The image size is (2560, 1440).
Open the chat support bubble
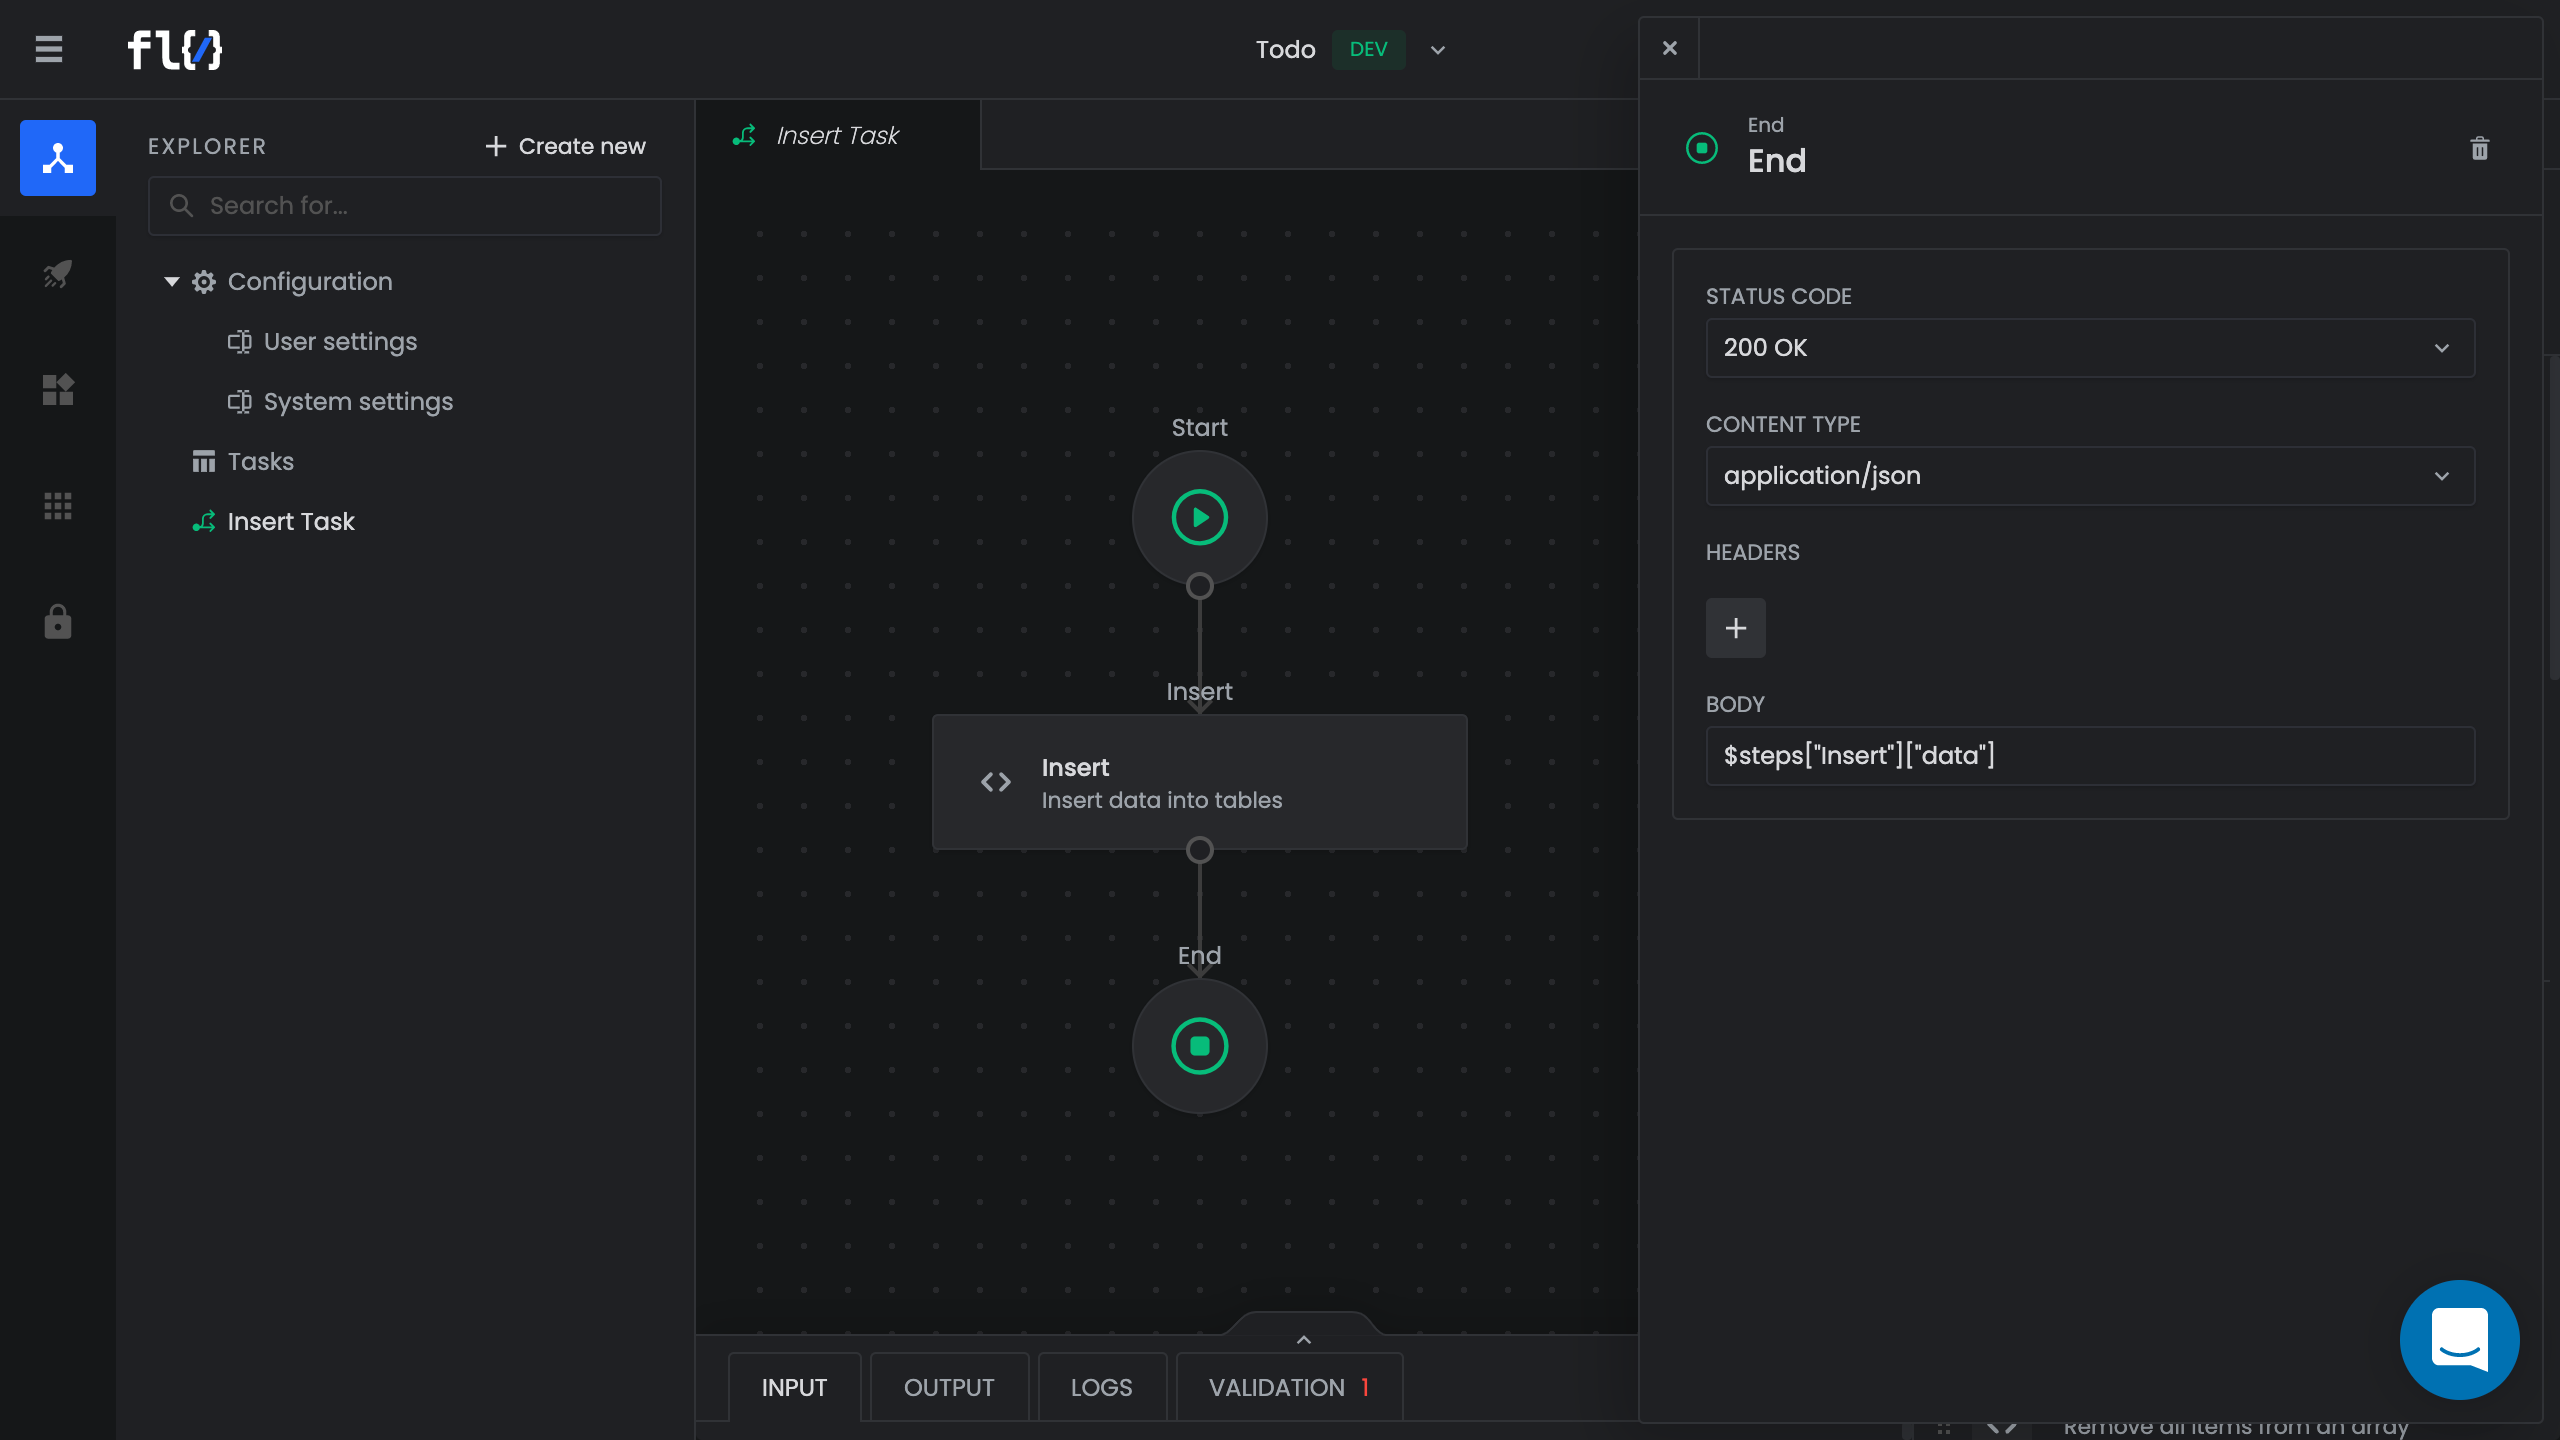[2460, 1340]
